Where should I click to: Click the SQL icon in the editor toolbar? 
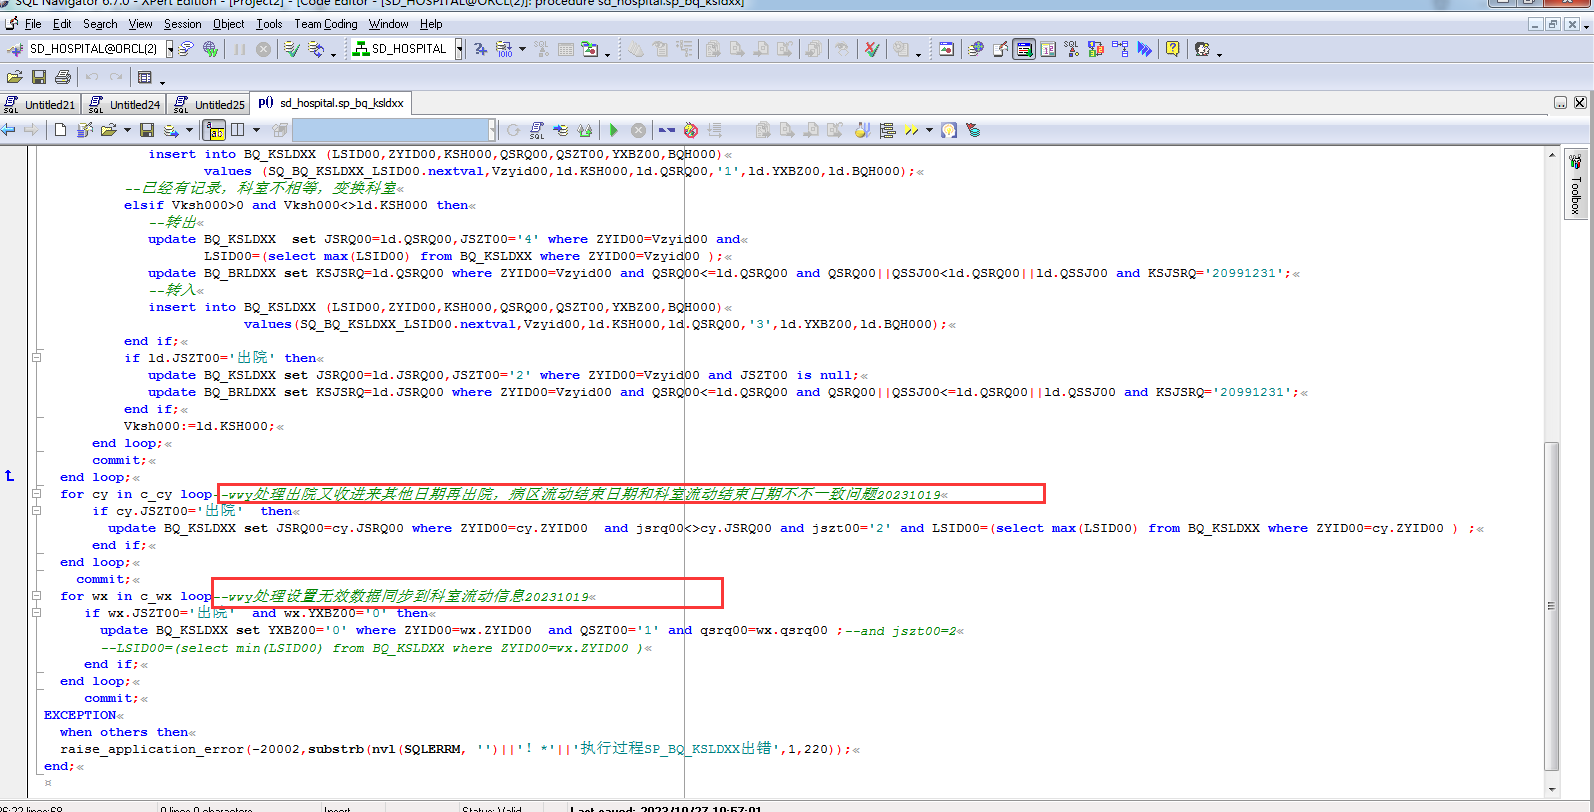pos(537,130)
